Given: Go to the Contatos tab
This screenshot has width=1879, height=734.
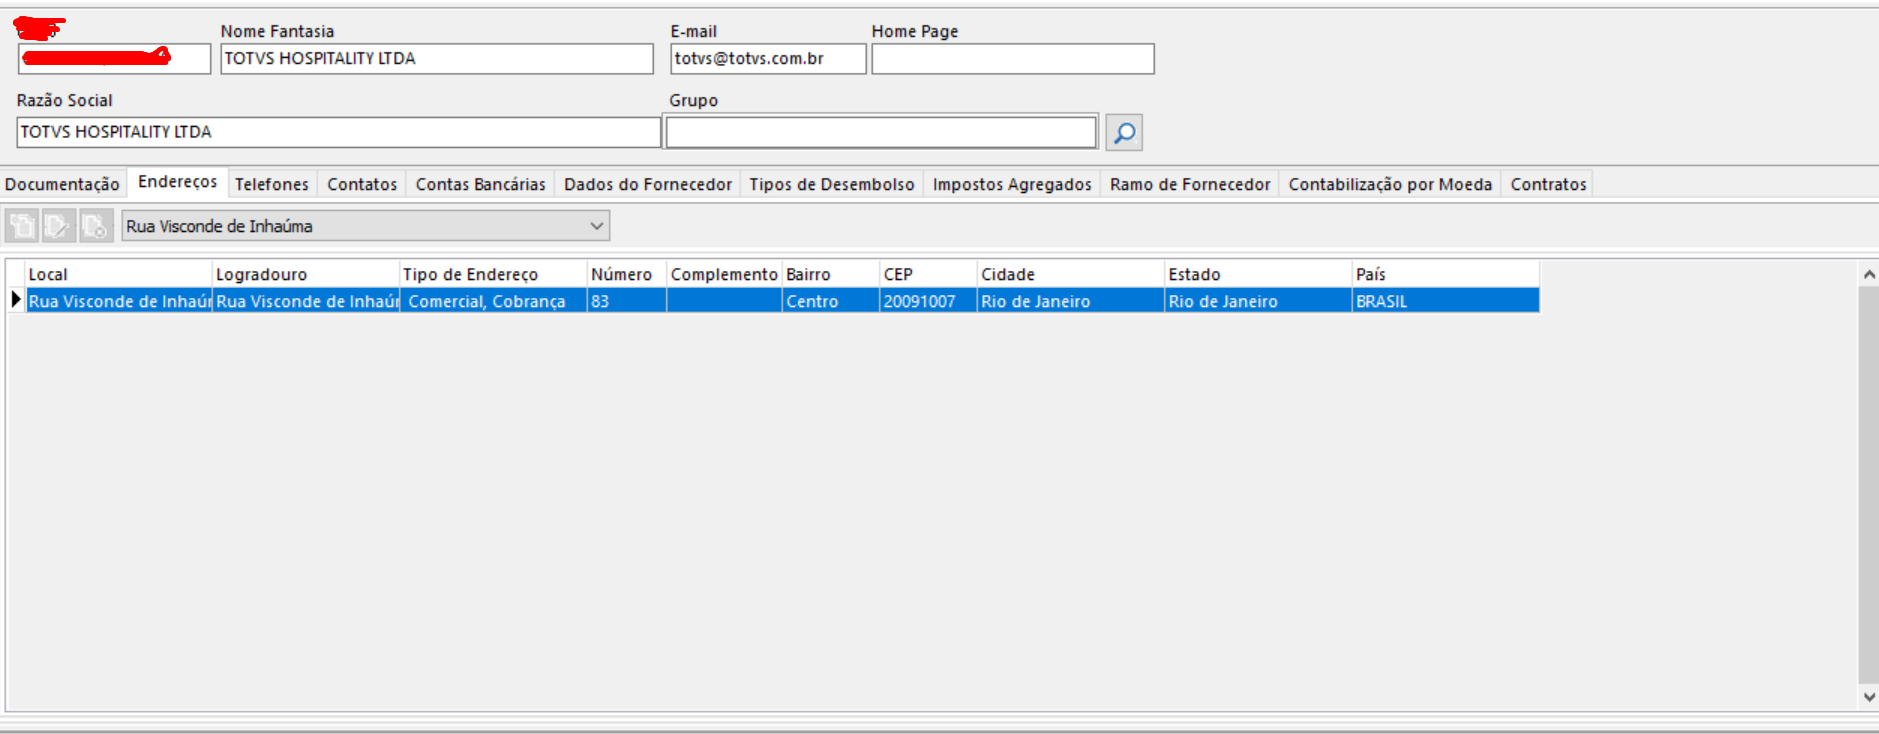Looking at the screenshot, I should click(x=362, y=184).
